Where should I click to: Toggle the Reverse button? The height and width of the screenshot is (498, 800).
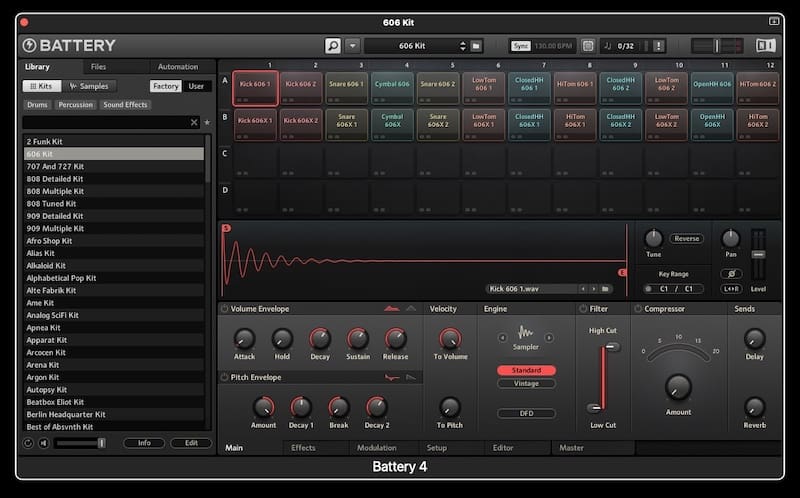[686, 239]
